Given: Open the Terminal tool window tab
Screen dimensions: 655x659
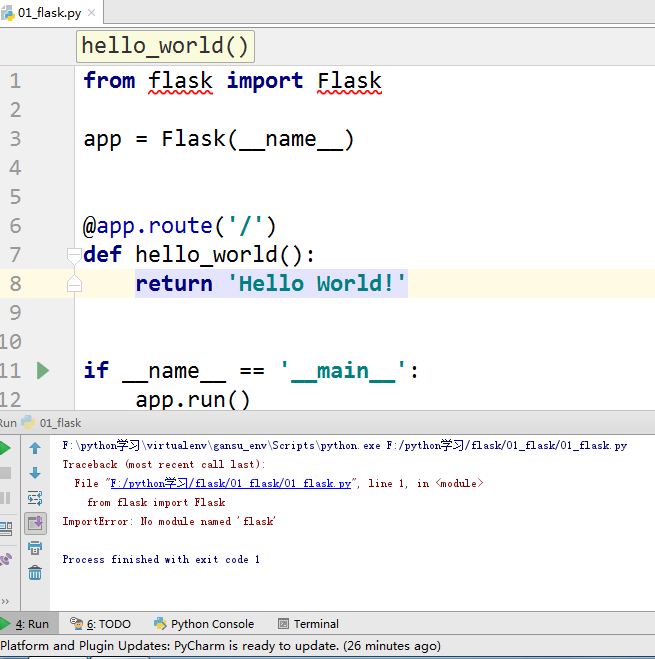Looking at the screenshot, I should tap(309, 624).
